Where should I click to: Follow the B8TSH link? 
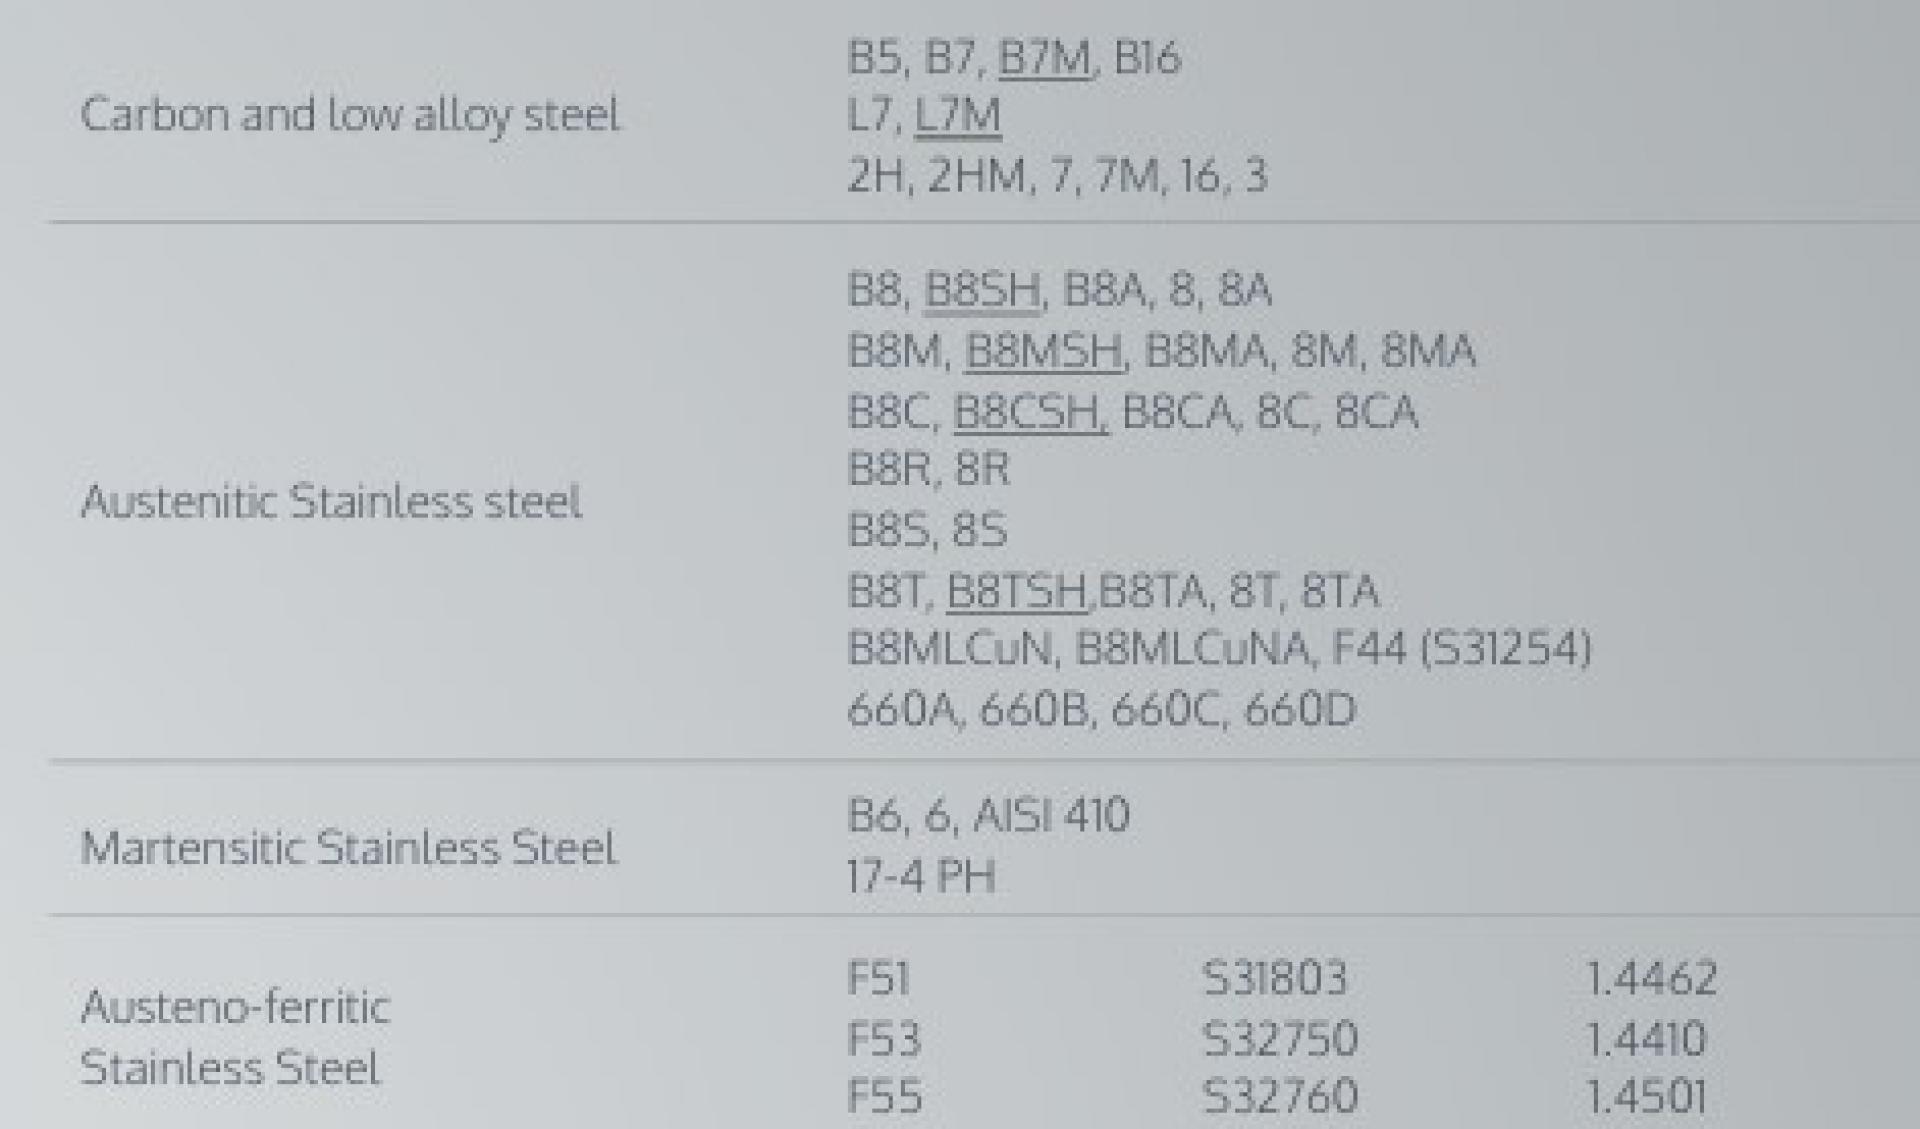click(1016, 591)
